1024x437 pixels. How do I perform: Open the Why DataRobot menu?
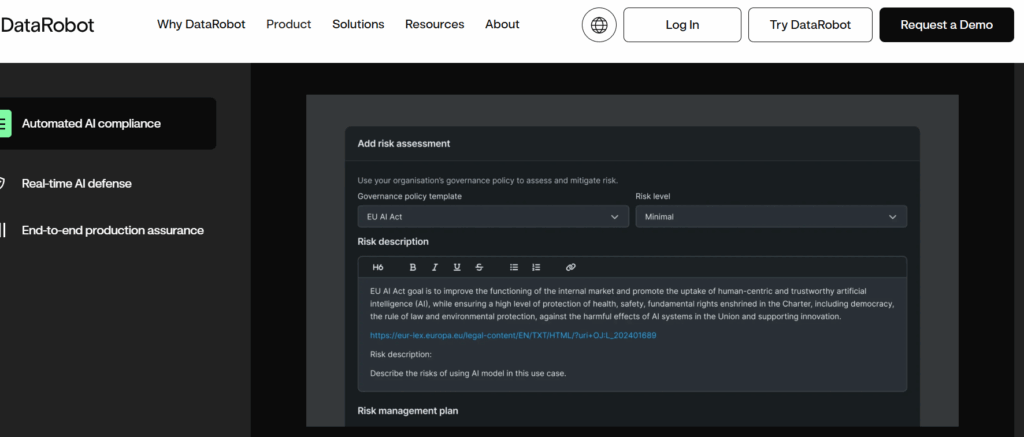(x=201, y=24)
